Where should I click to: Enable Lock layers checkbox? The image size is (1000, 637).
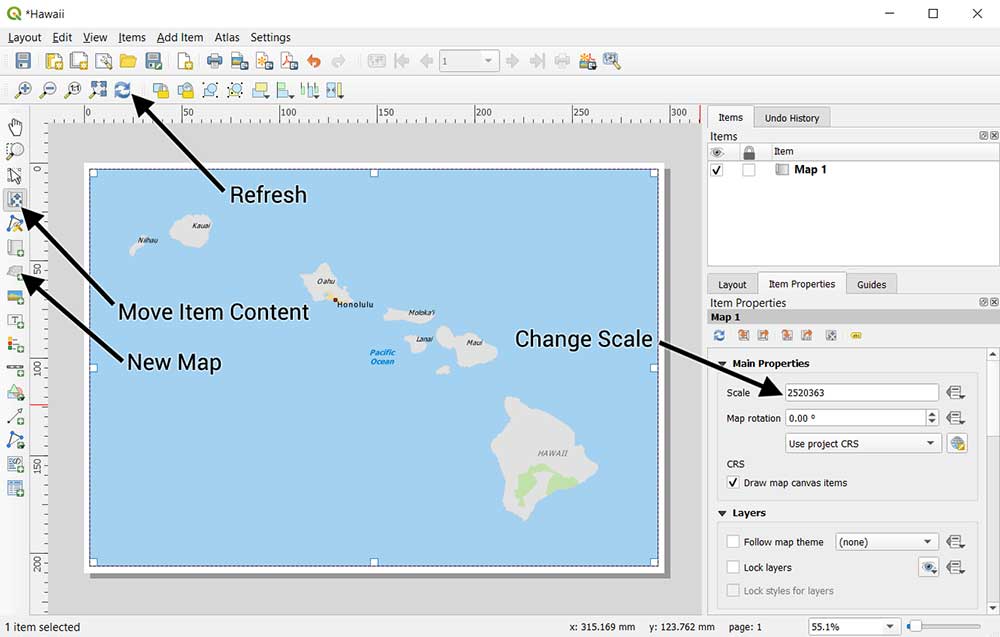(x=733, y=567)
